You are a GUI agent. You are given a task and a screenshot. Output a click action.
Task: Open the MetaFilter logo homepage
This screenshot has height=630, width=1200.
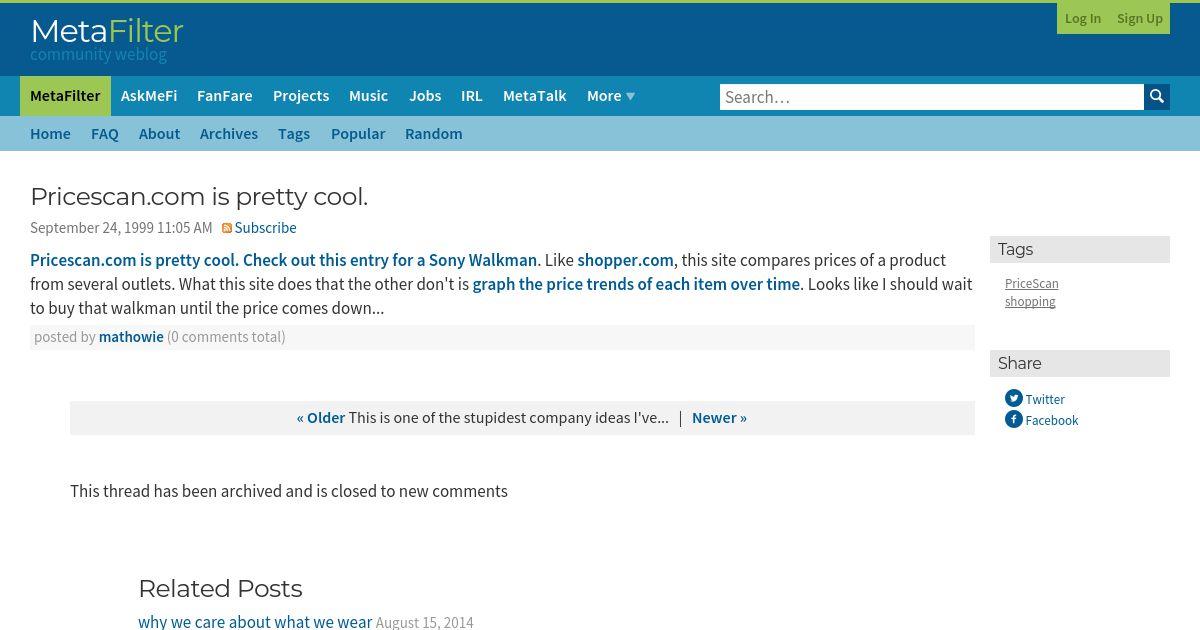(107, 32)
